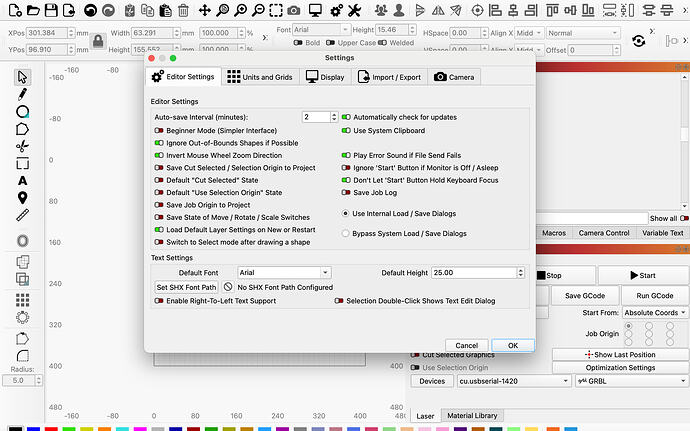690x431 pixels.
Task: Pick the Position Laser pin tool
Action: pos(22,197)
